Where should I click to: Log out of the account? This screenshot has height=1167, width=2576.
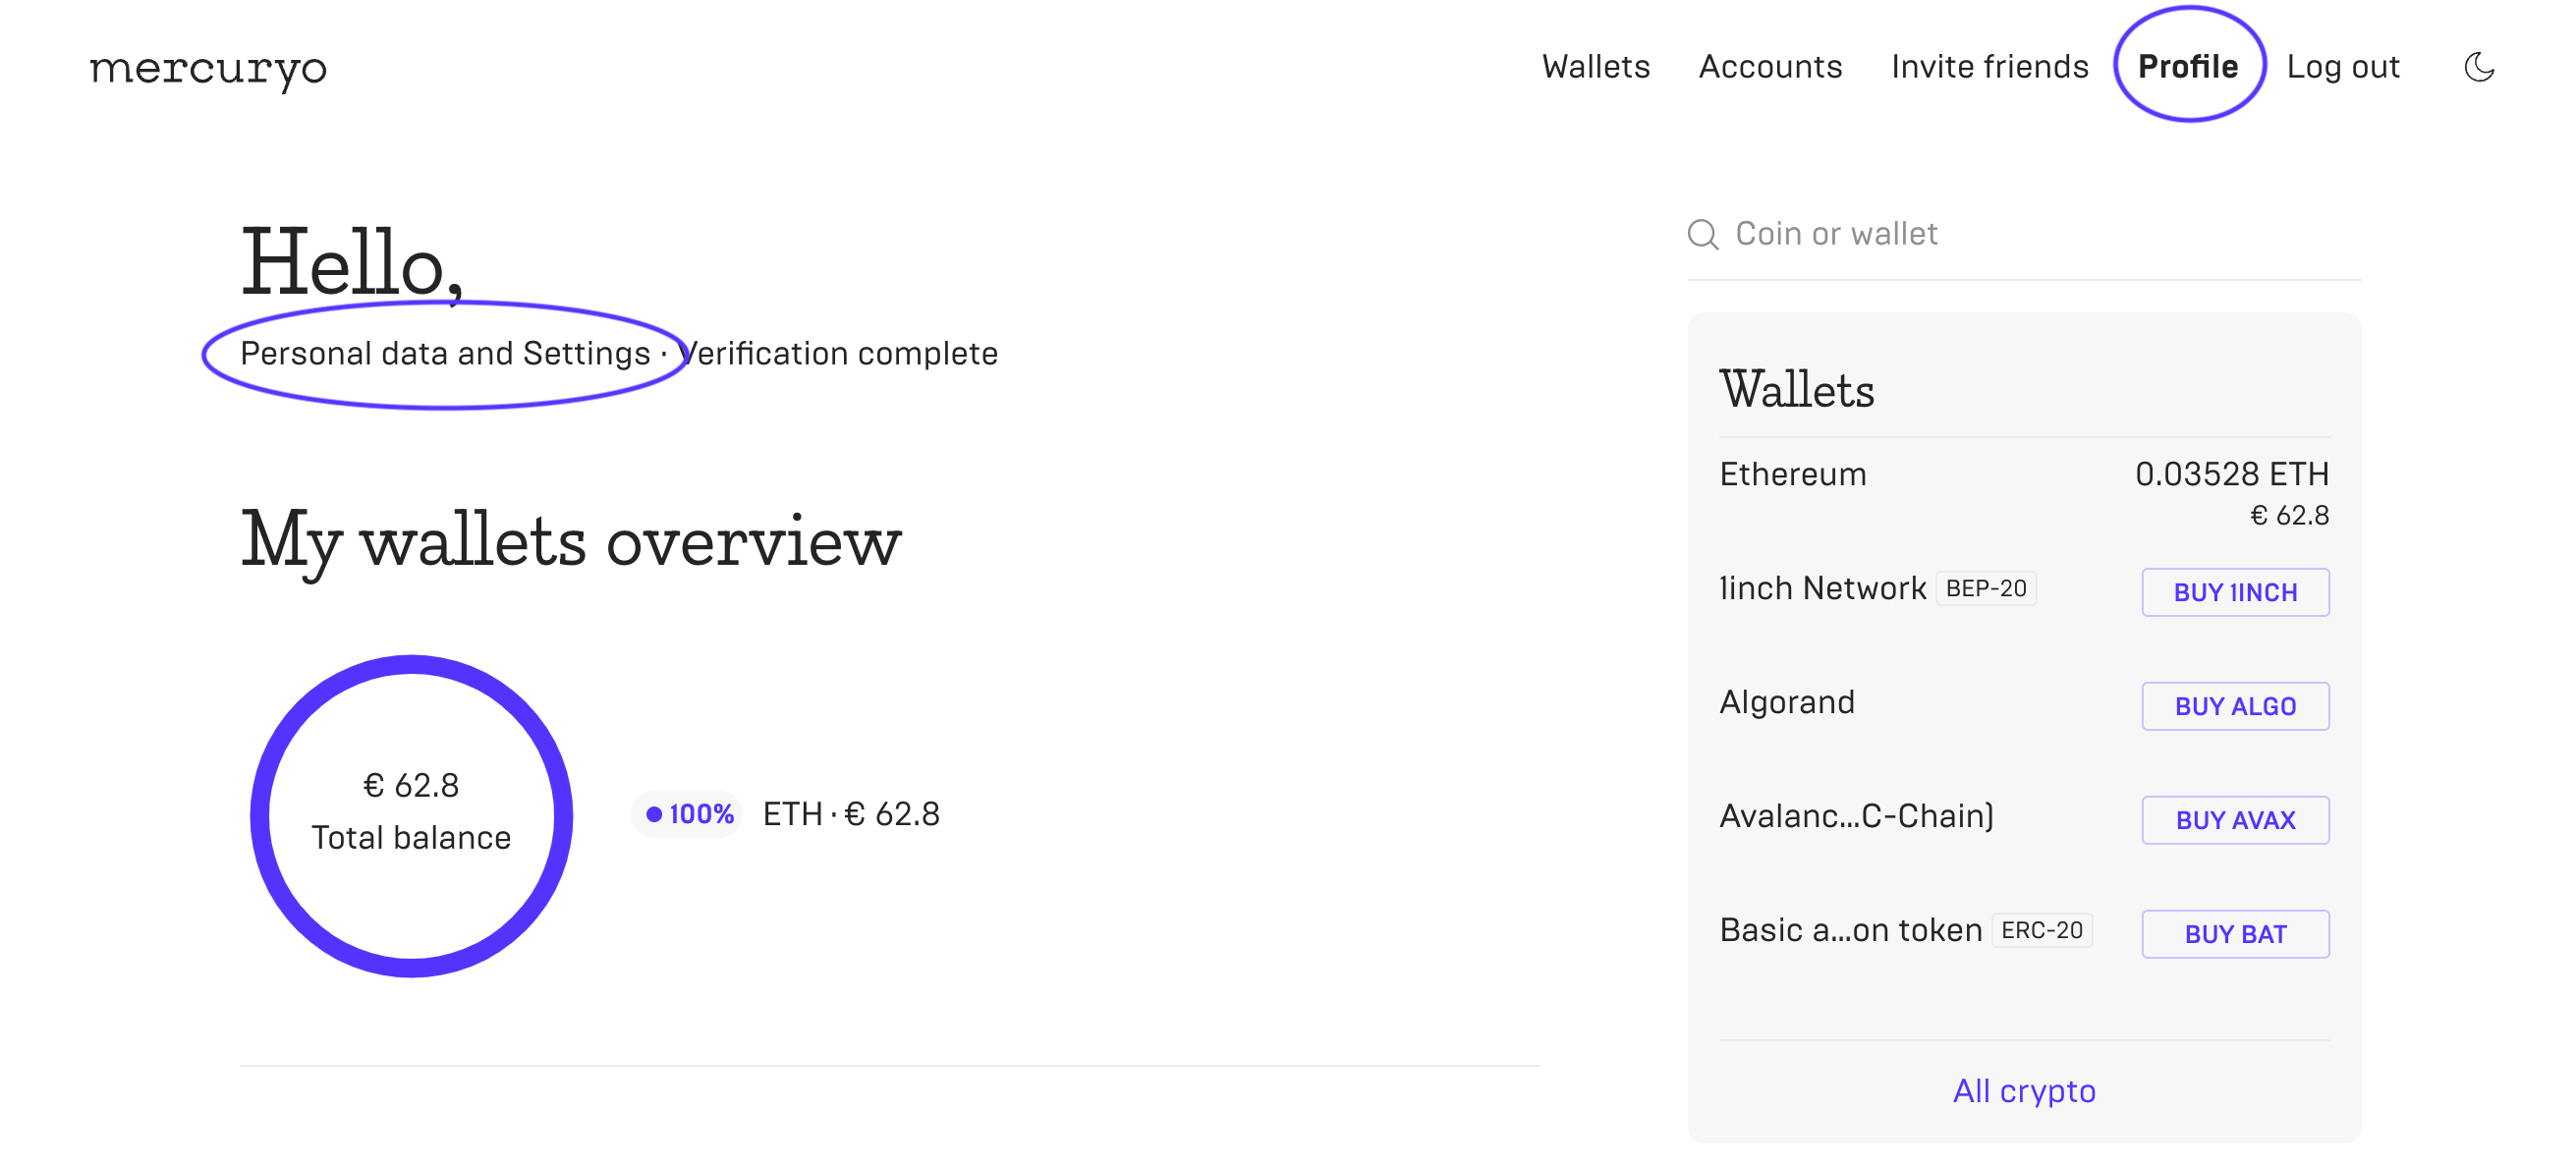2342,67
